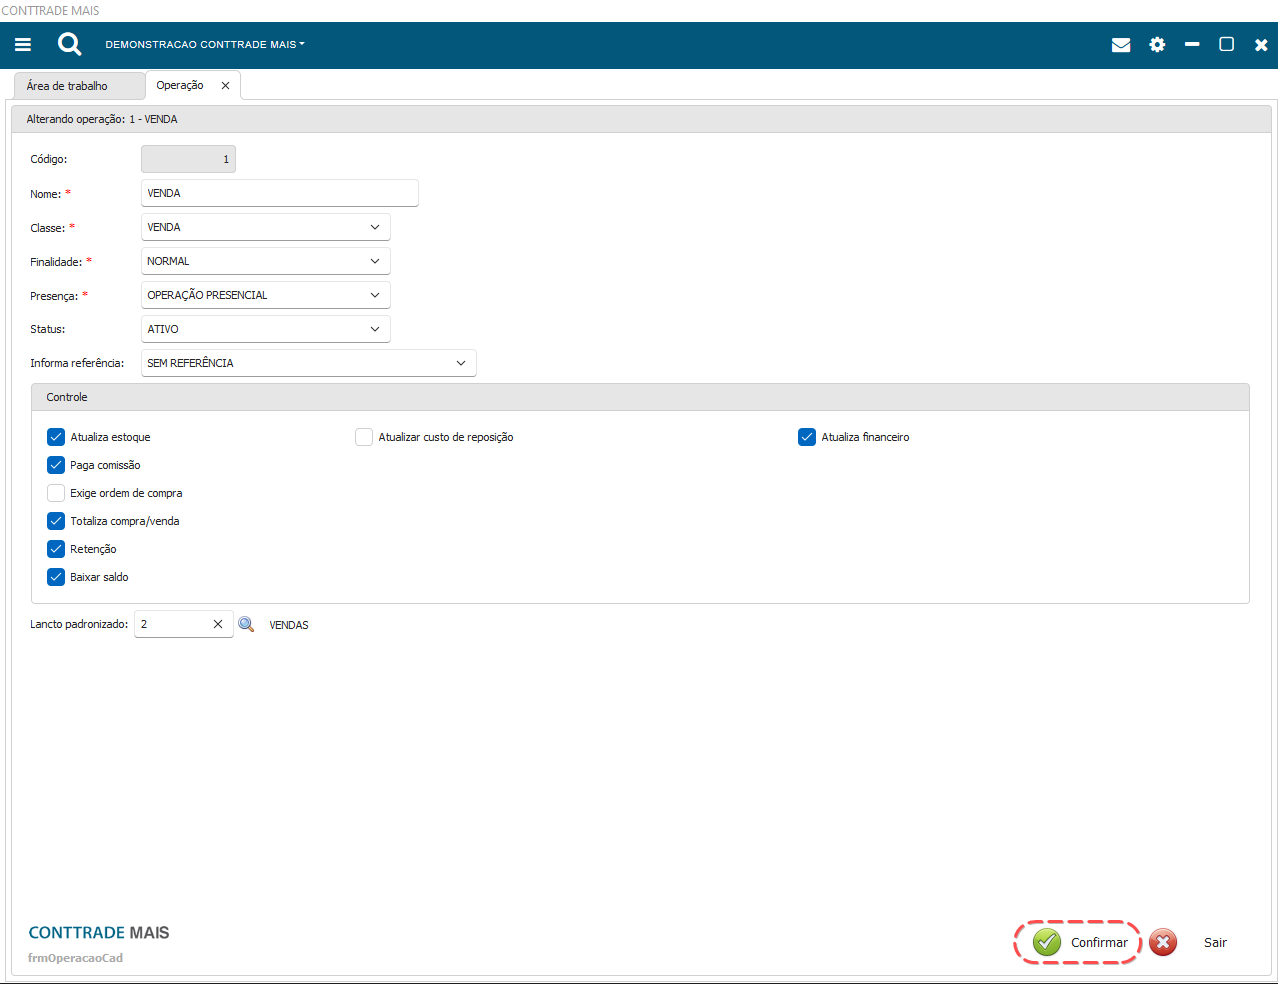The width and height of the screenshot is (1278, 984).
Task: Open DEMONSTRACAO CONTTRADE MAIS company menu
Action: [x=204, y=45]
